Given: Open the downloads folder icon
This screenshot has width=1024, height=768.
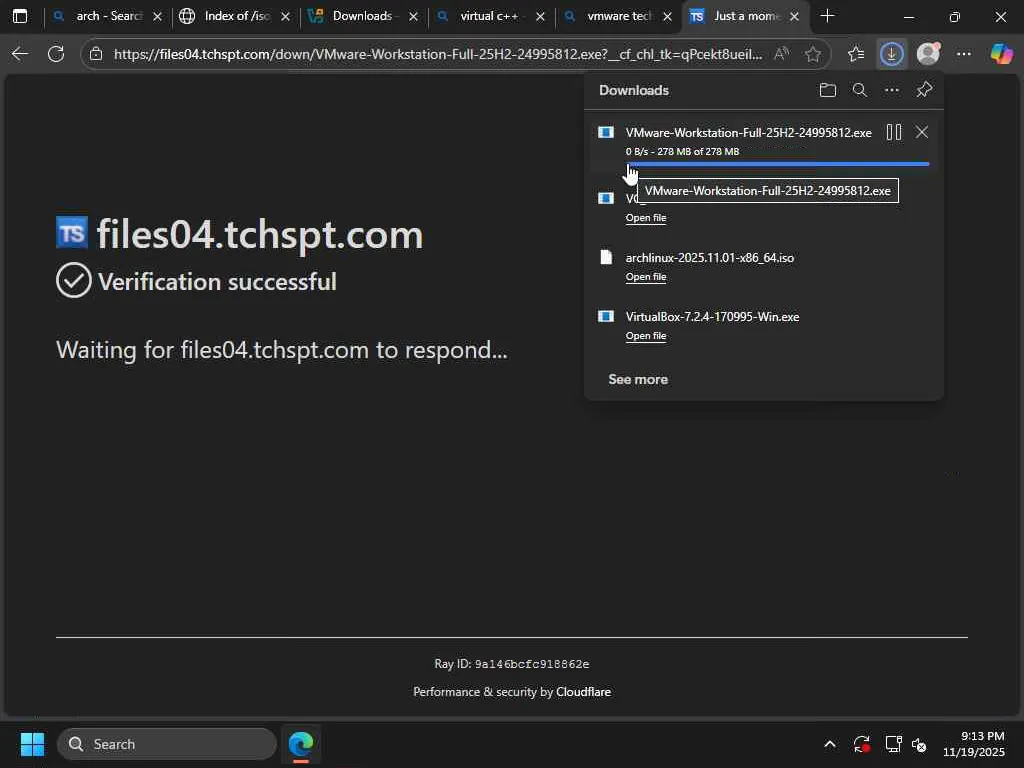Looking at the screenshot, I should coord(827,90).
